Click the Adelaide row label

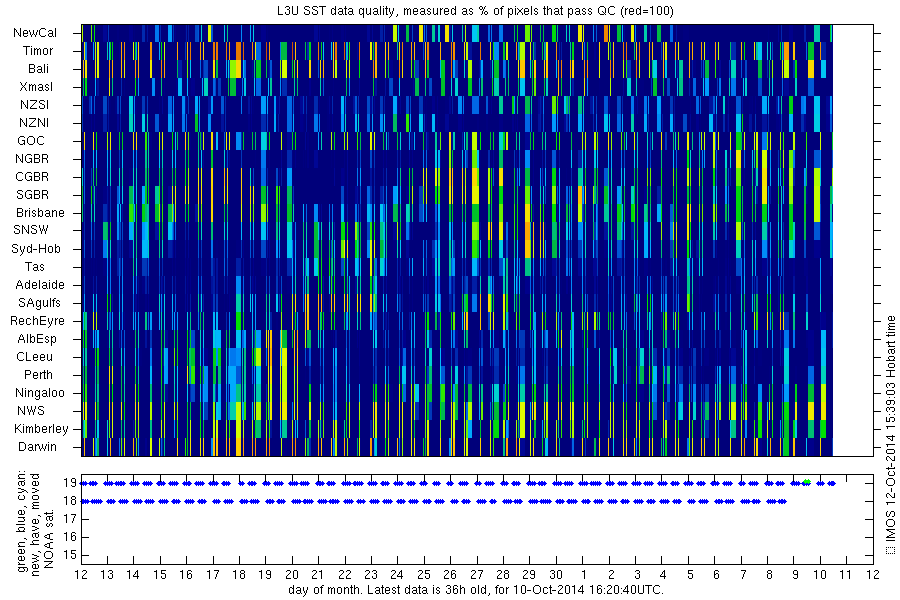click(x=40, y=285)
